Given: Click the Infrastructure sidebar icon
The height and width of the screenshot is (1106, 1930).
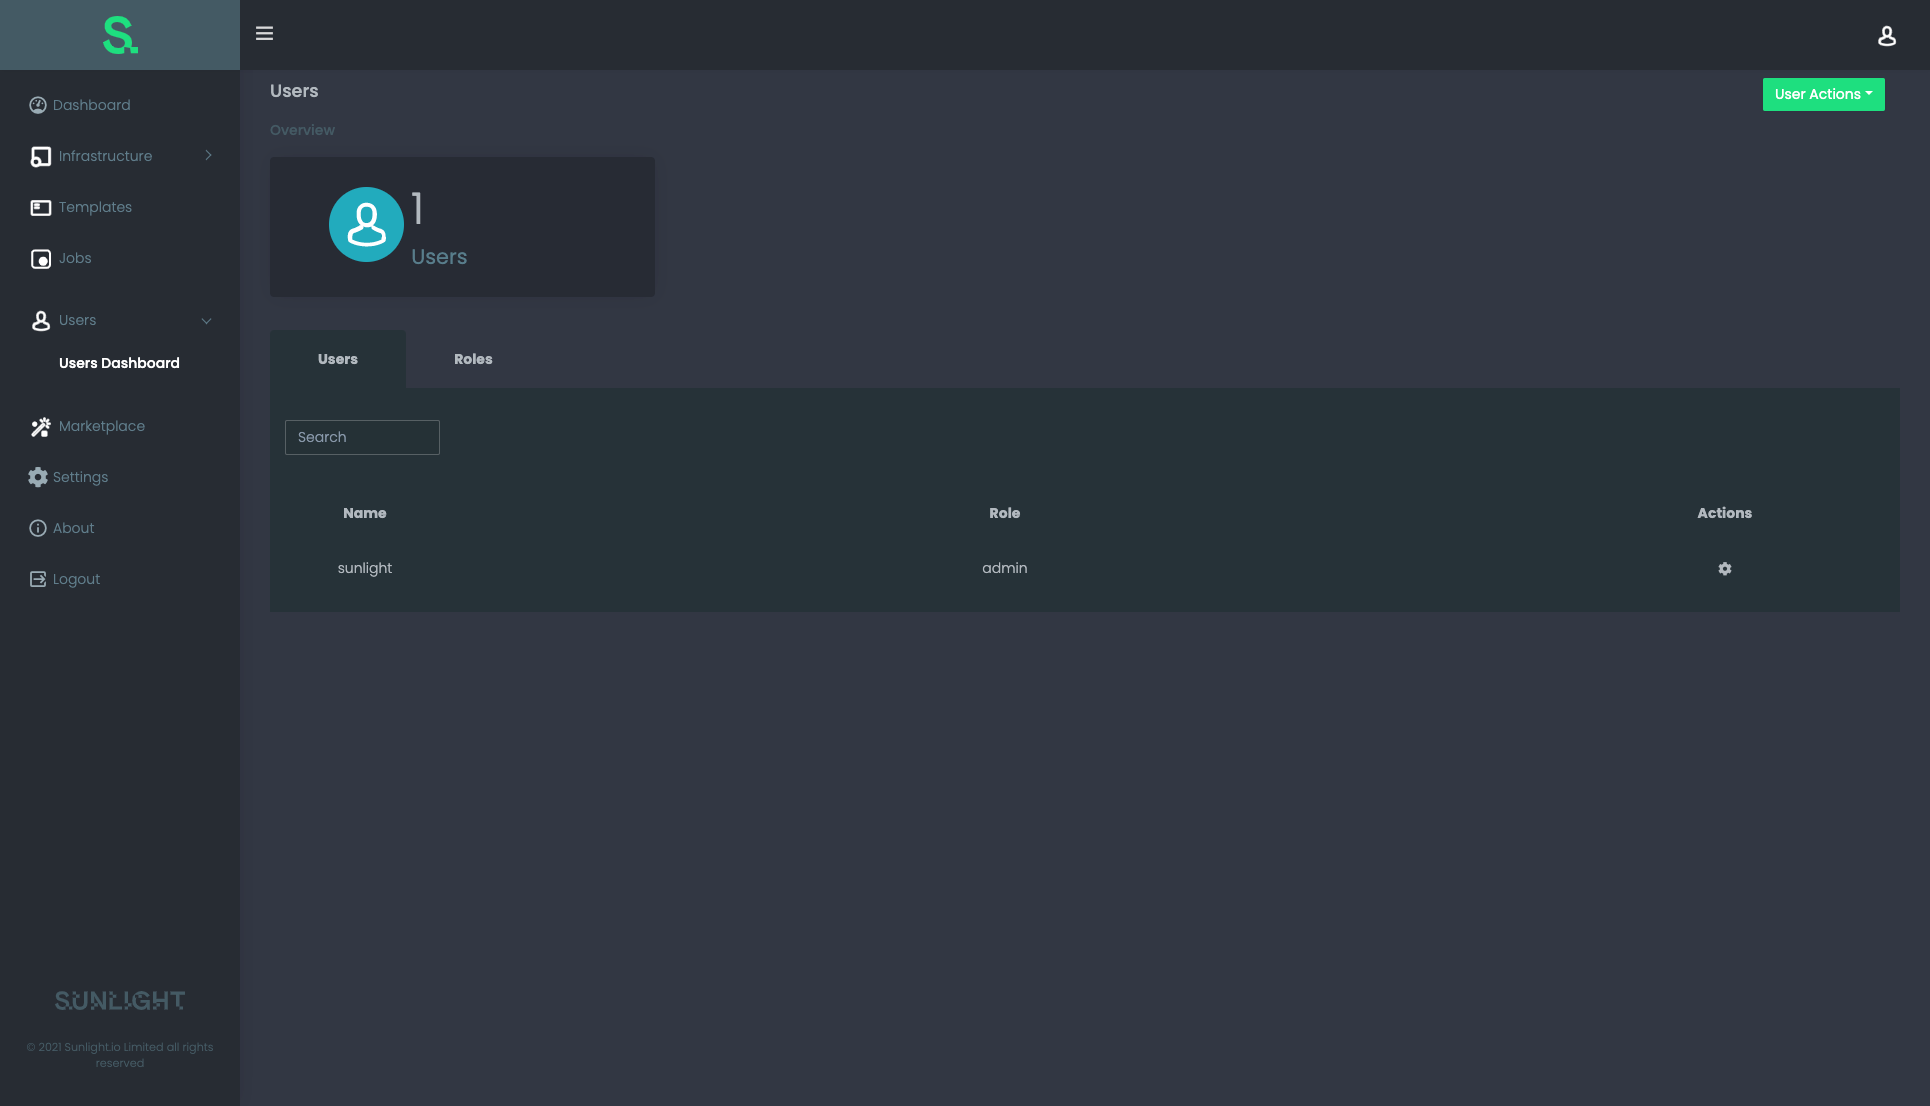Looking at the screenshot, I should pyautogui.click(x=40, y=156).
